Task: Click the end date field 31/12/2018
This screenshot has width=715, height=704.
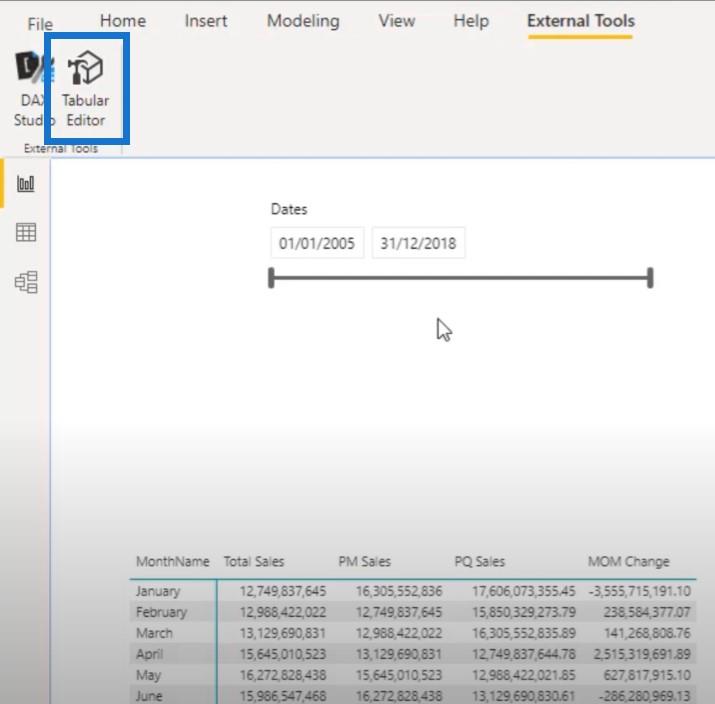Action: (418, 243)
